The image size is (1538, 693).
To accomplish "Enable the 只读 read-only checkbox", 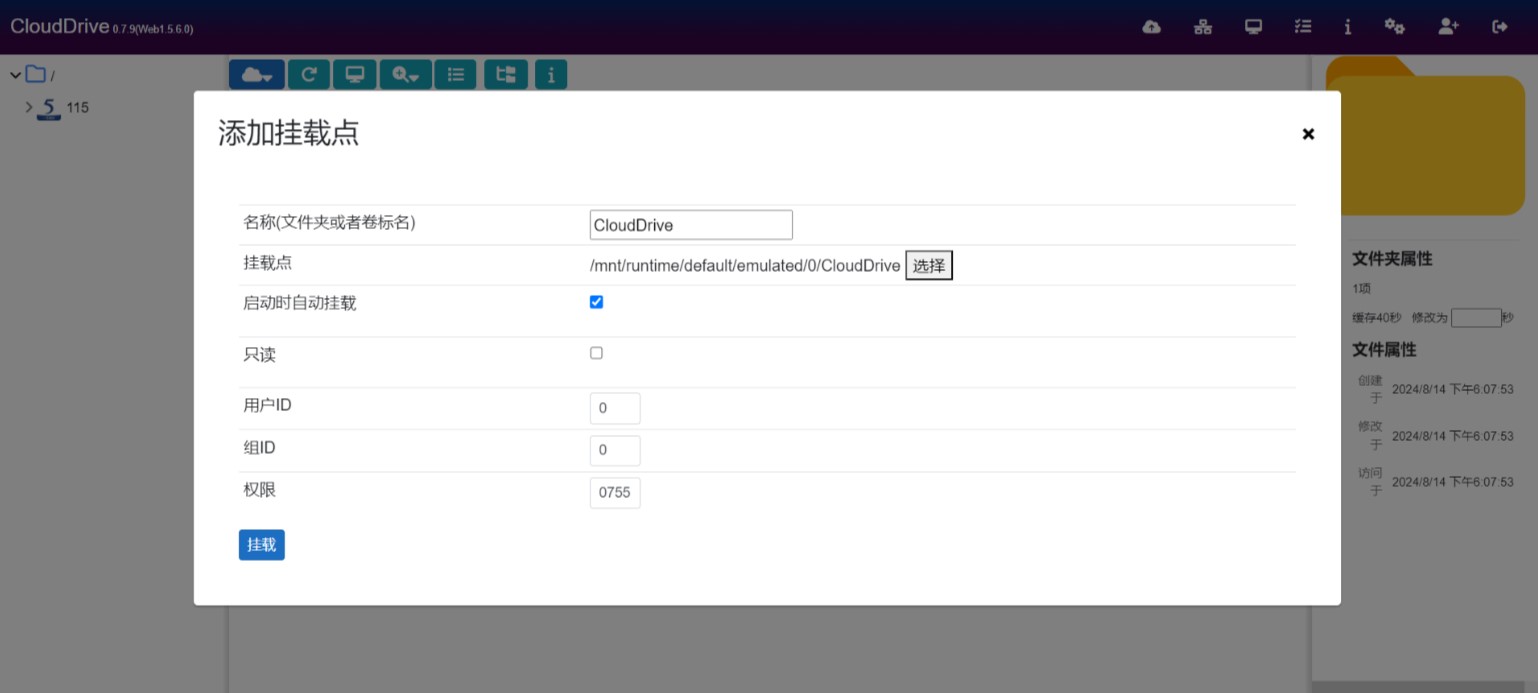I will pyautogui.click(x=597, y=353).
